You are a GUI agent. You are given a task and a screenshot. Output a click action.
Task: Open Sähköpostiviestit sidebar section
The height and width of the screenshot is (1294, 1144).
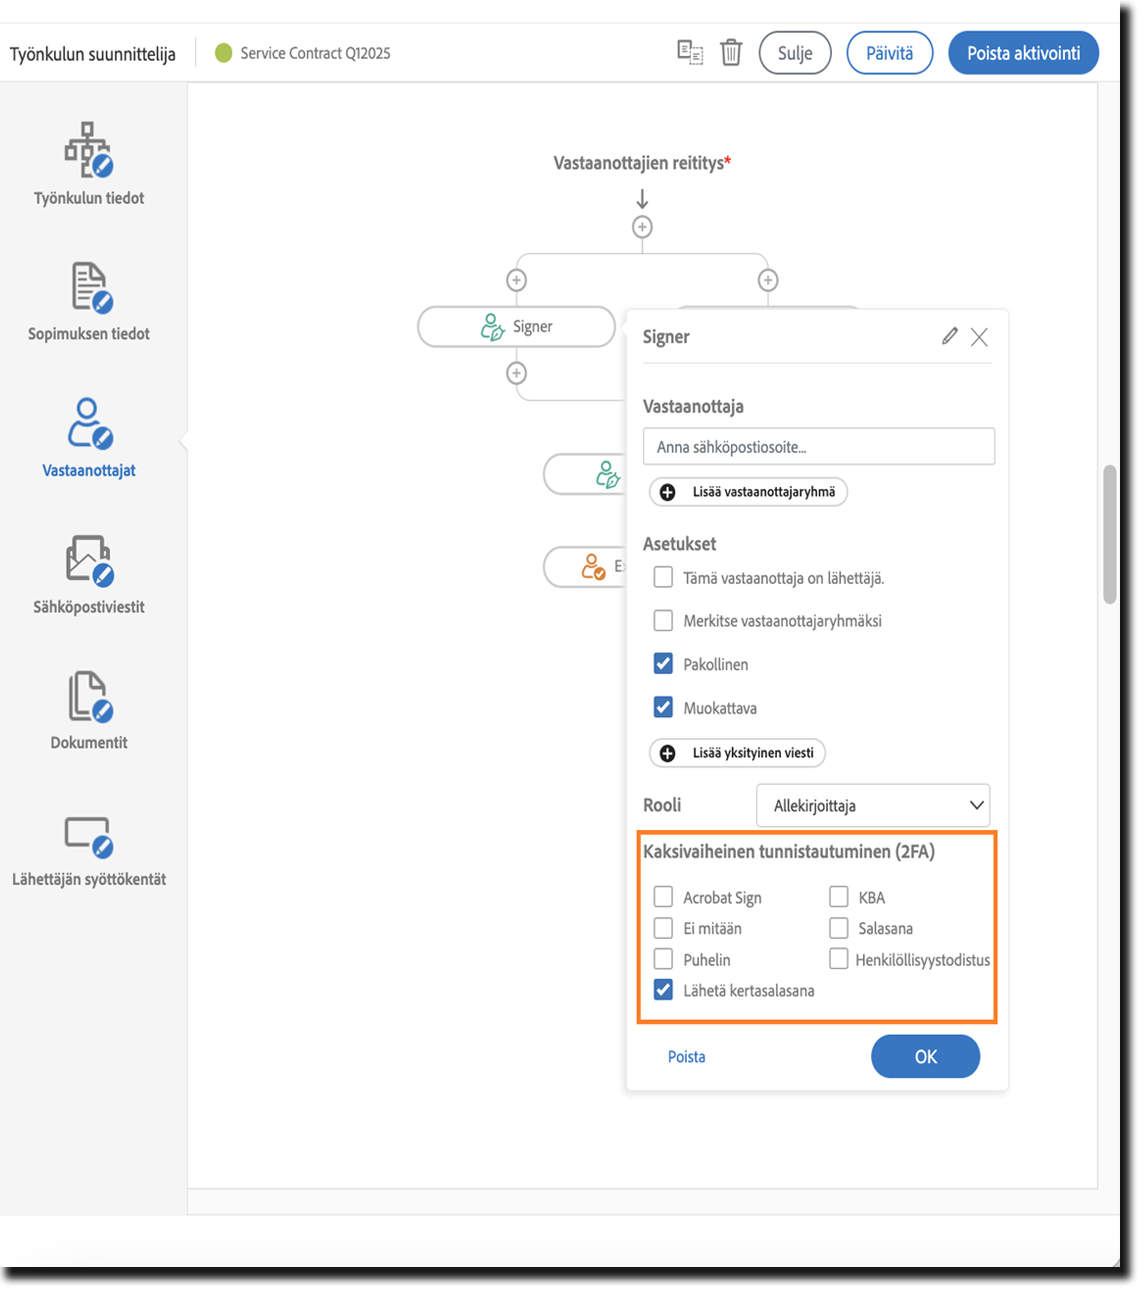(x=89, y=574)
